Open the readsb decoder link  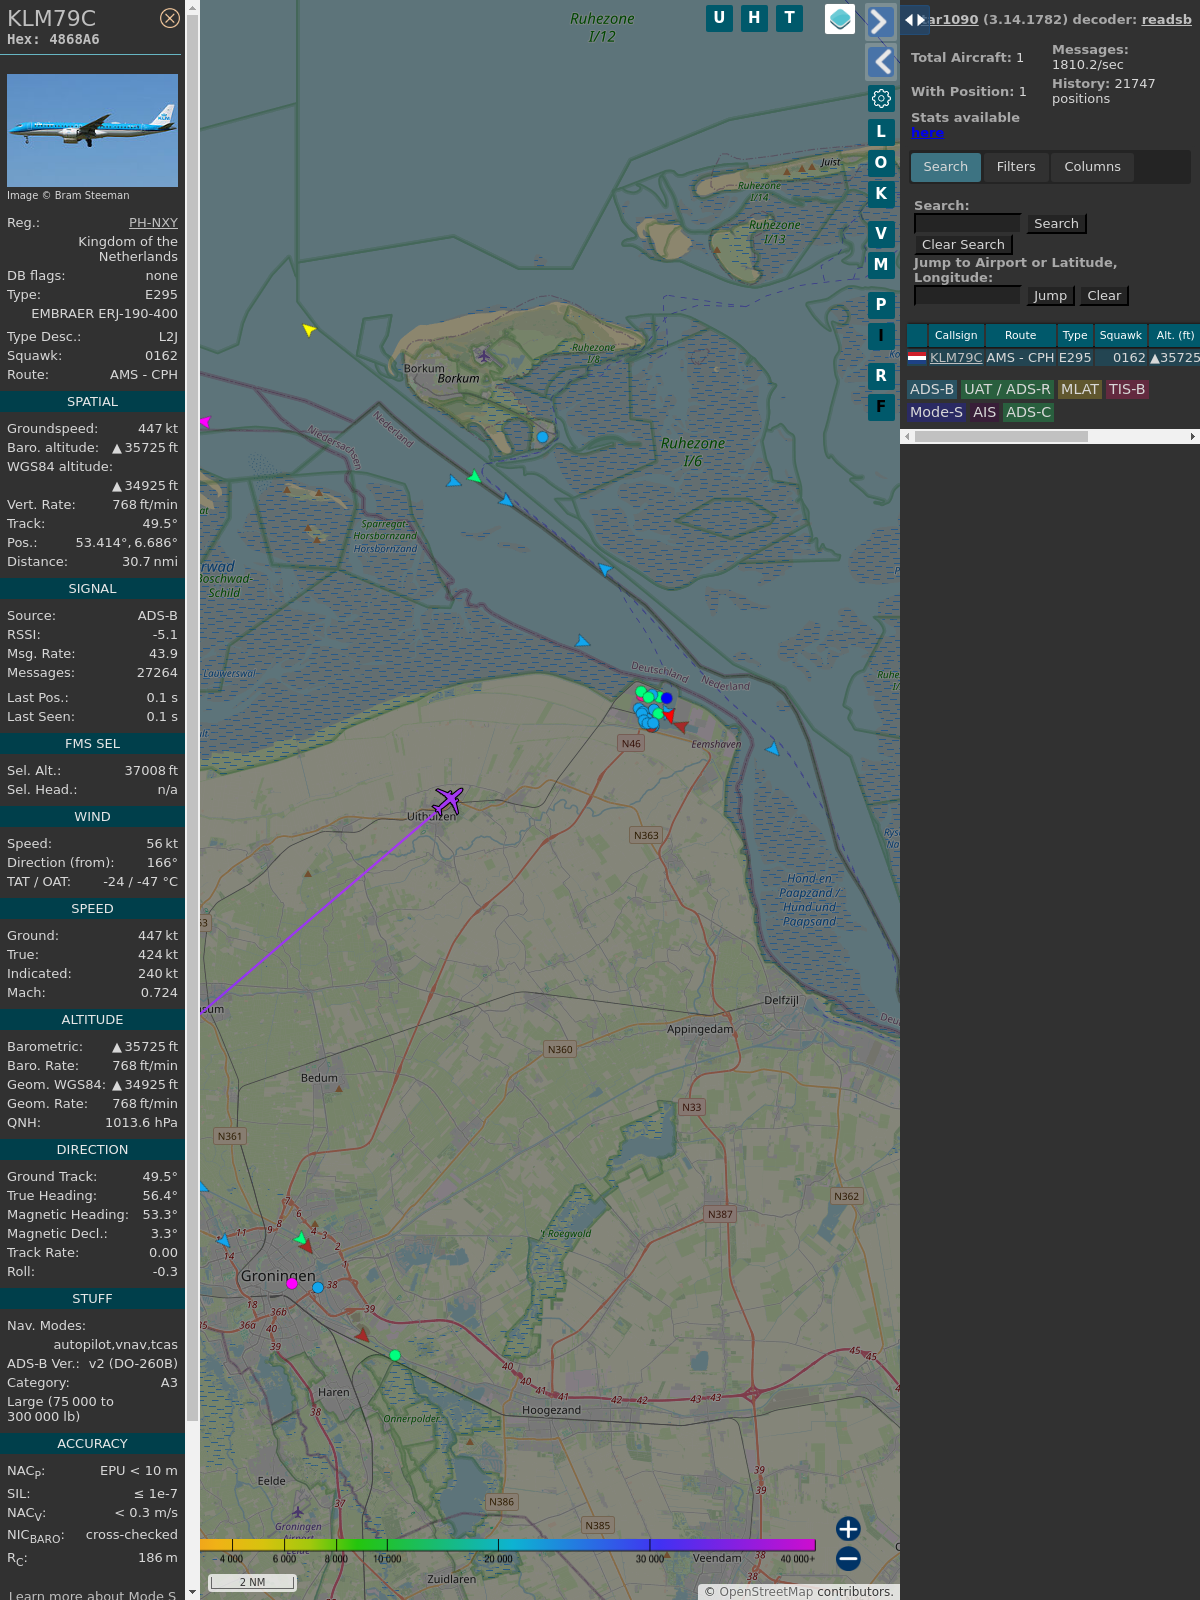pyautogui.click(x=1167, y=19)
